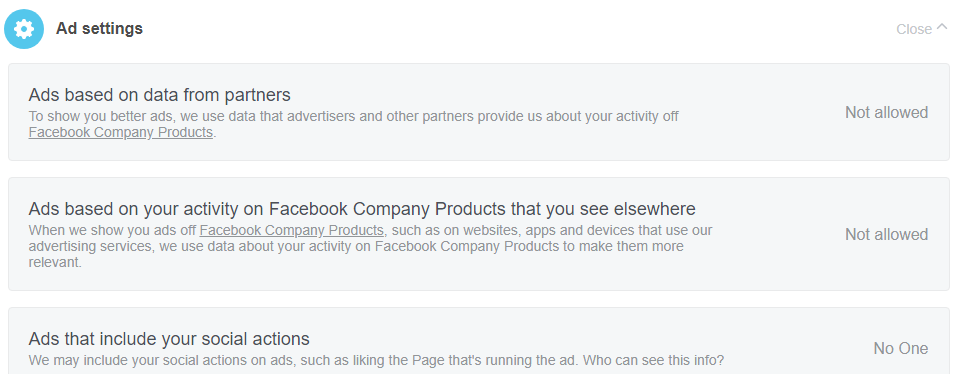Follow the Facebook Company Products link under partner data
960x374 pixels.
121,132
